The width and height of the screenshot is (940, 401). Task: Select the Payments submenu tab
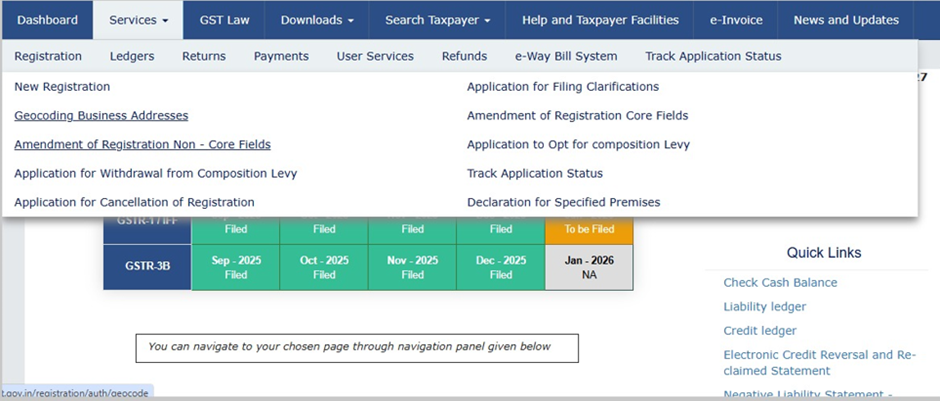pyautogui.click(x=281, y=56)
